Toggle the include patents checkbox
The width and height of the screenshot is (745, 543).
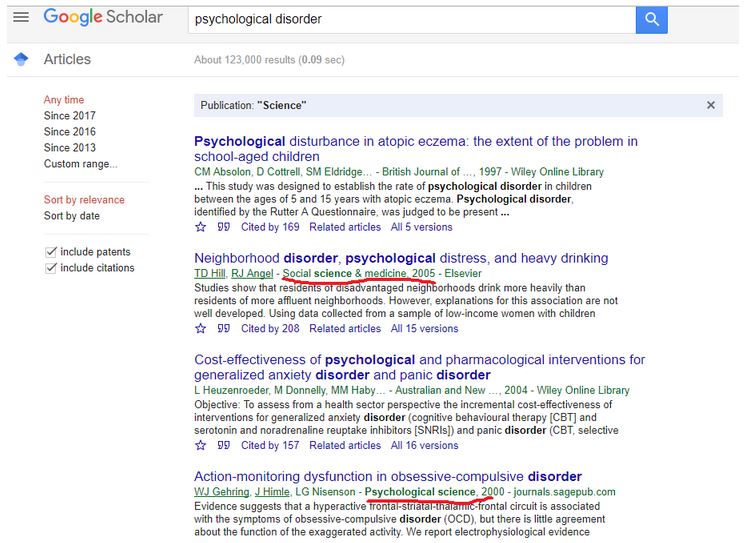[51, 252]
